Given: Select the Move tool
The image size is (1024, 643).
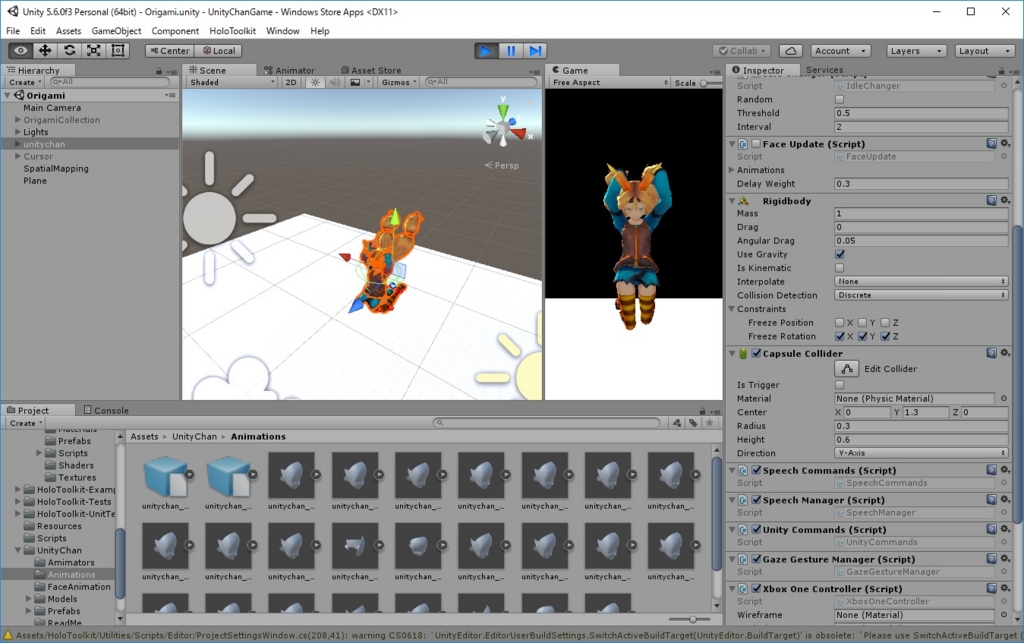Looking at the screenshot, I should point(45,50).
